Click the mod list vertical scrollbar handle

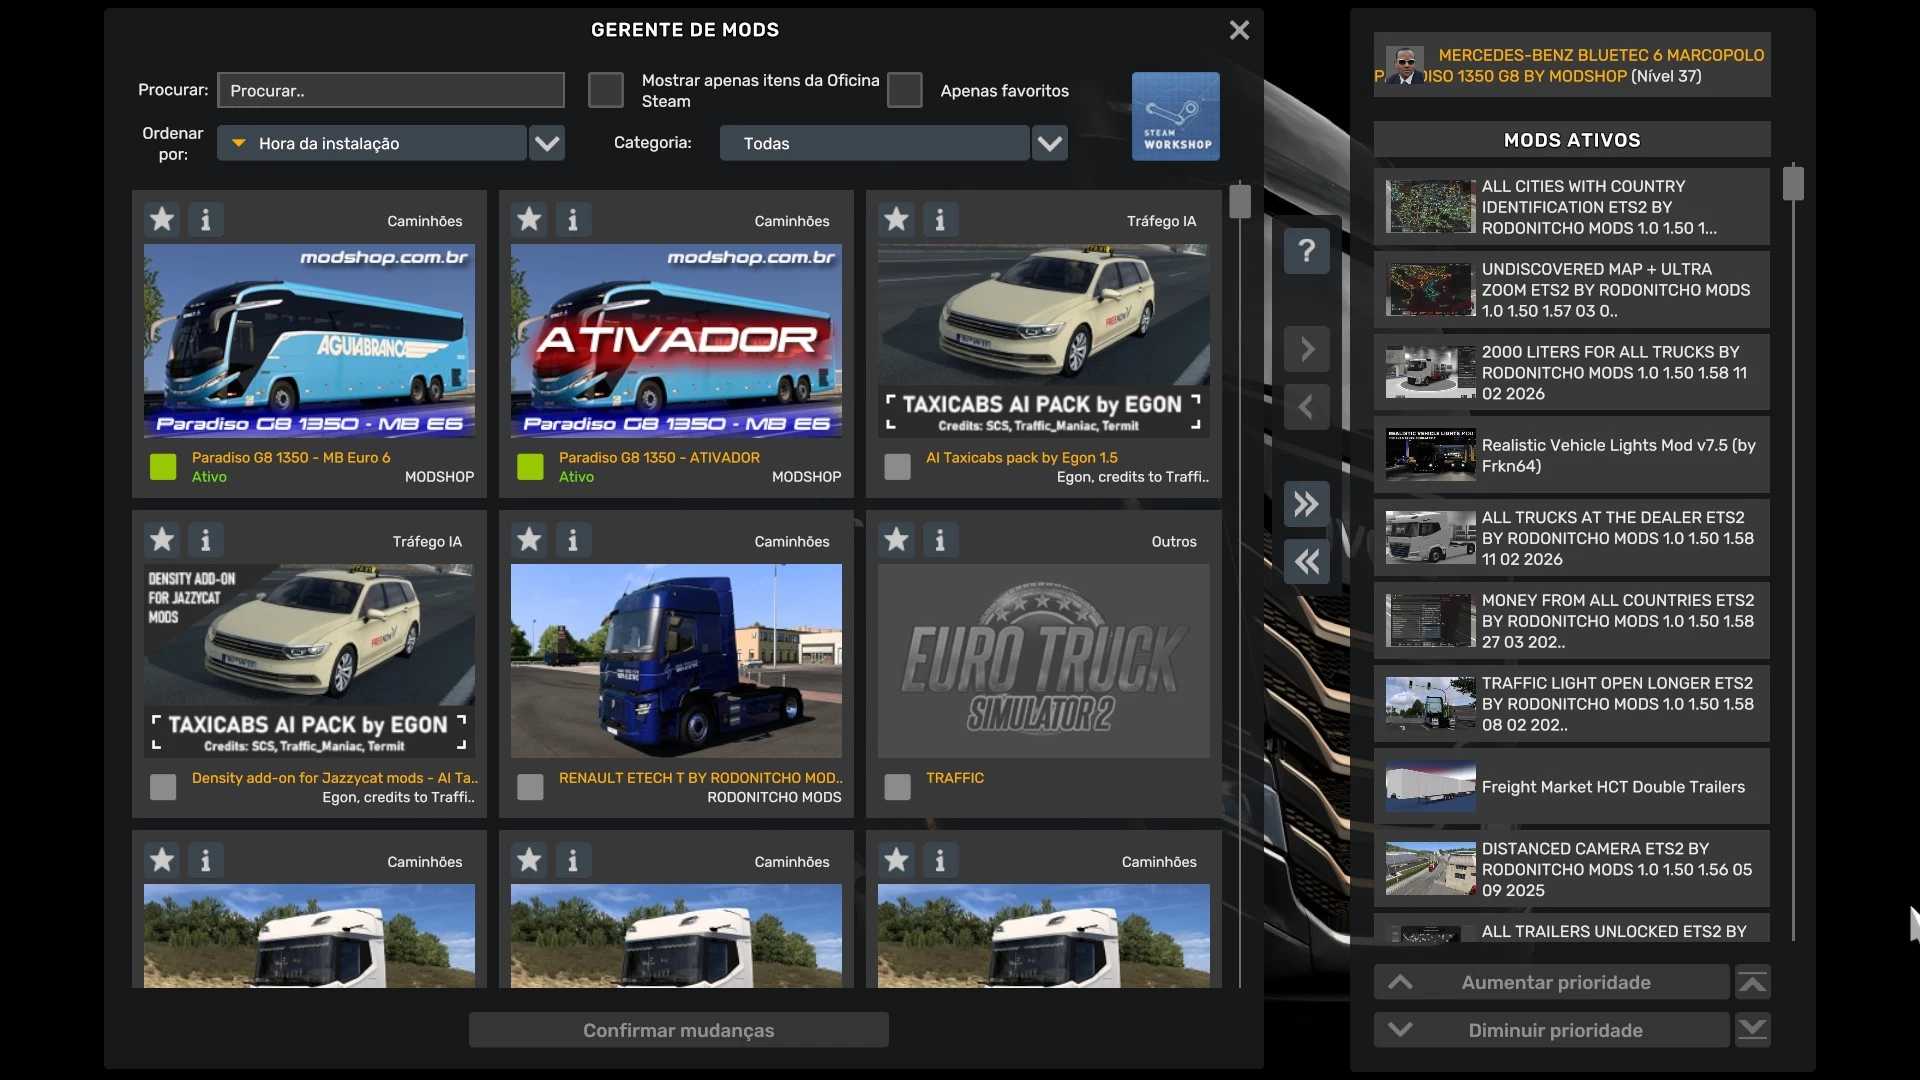pos(1240,201)
